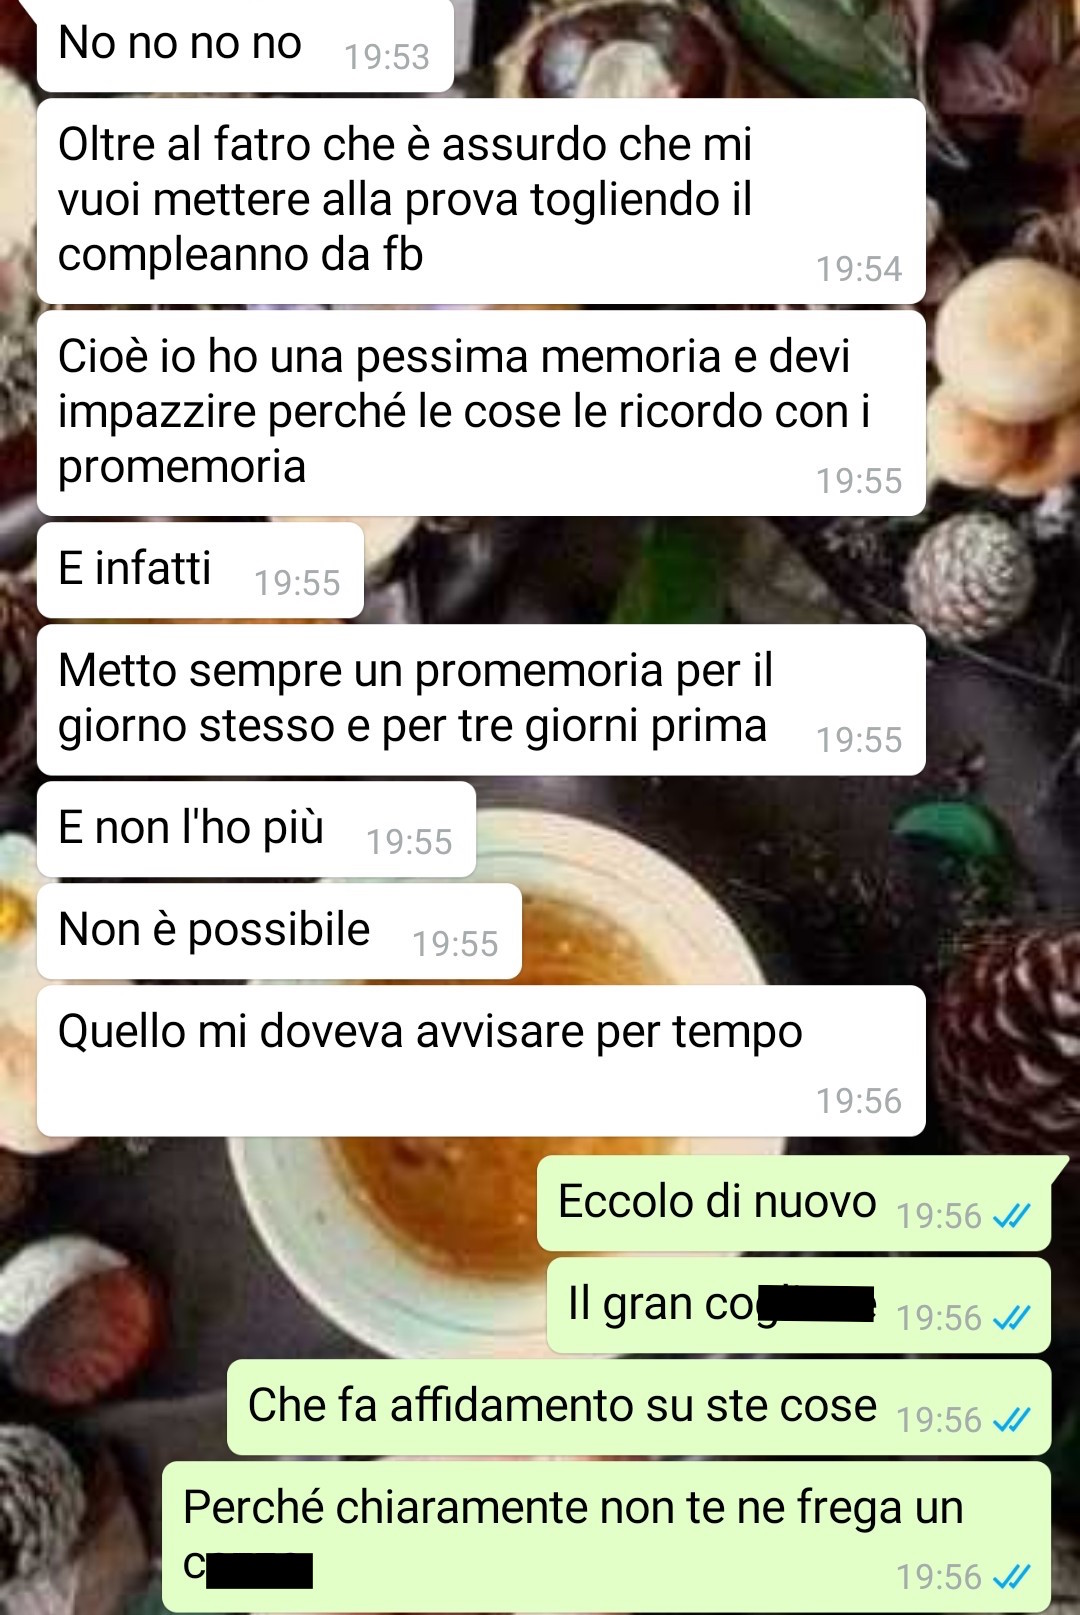Click the read checkmarks on 'Eccolo di nuovo'

[1011, 1216]
